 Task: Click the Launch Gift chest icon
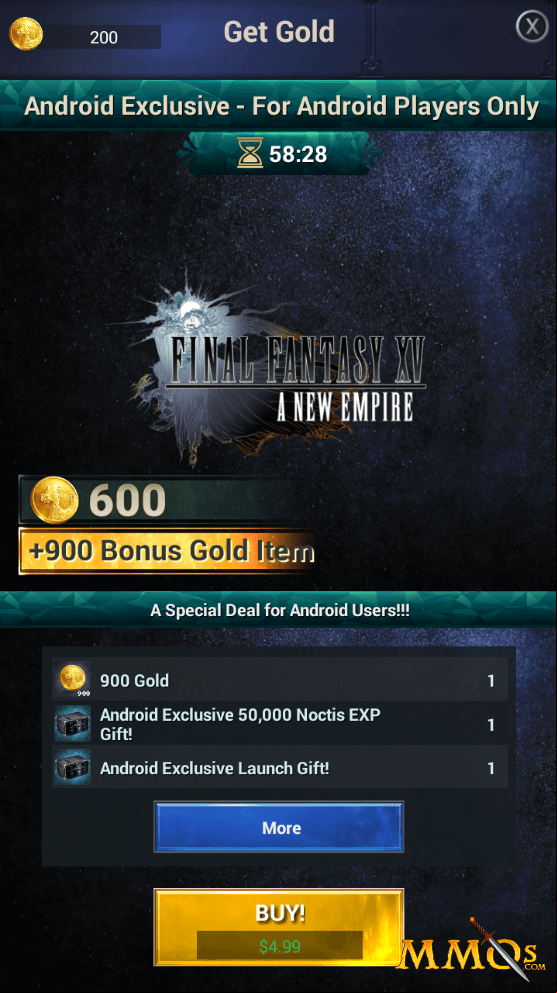[x=72, y=768]
